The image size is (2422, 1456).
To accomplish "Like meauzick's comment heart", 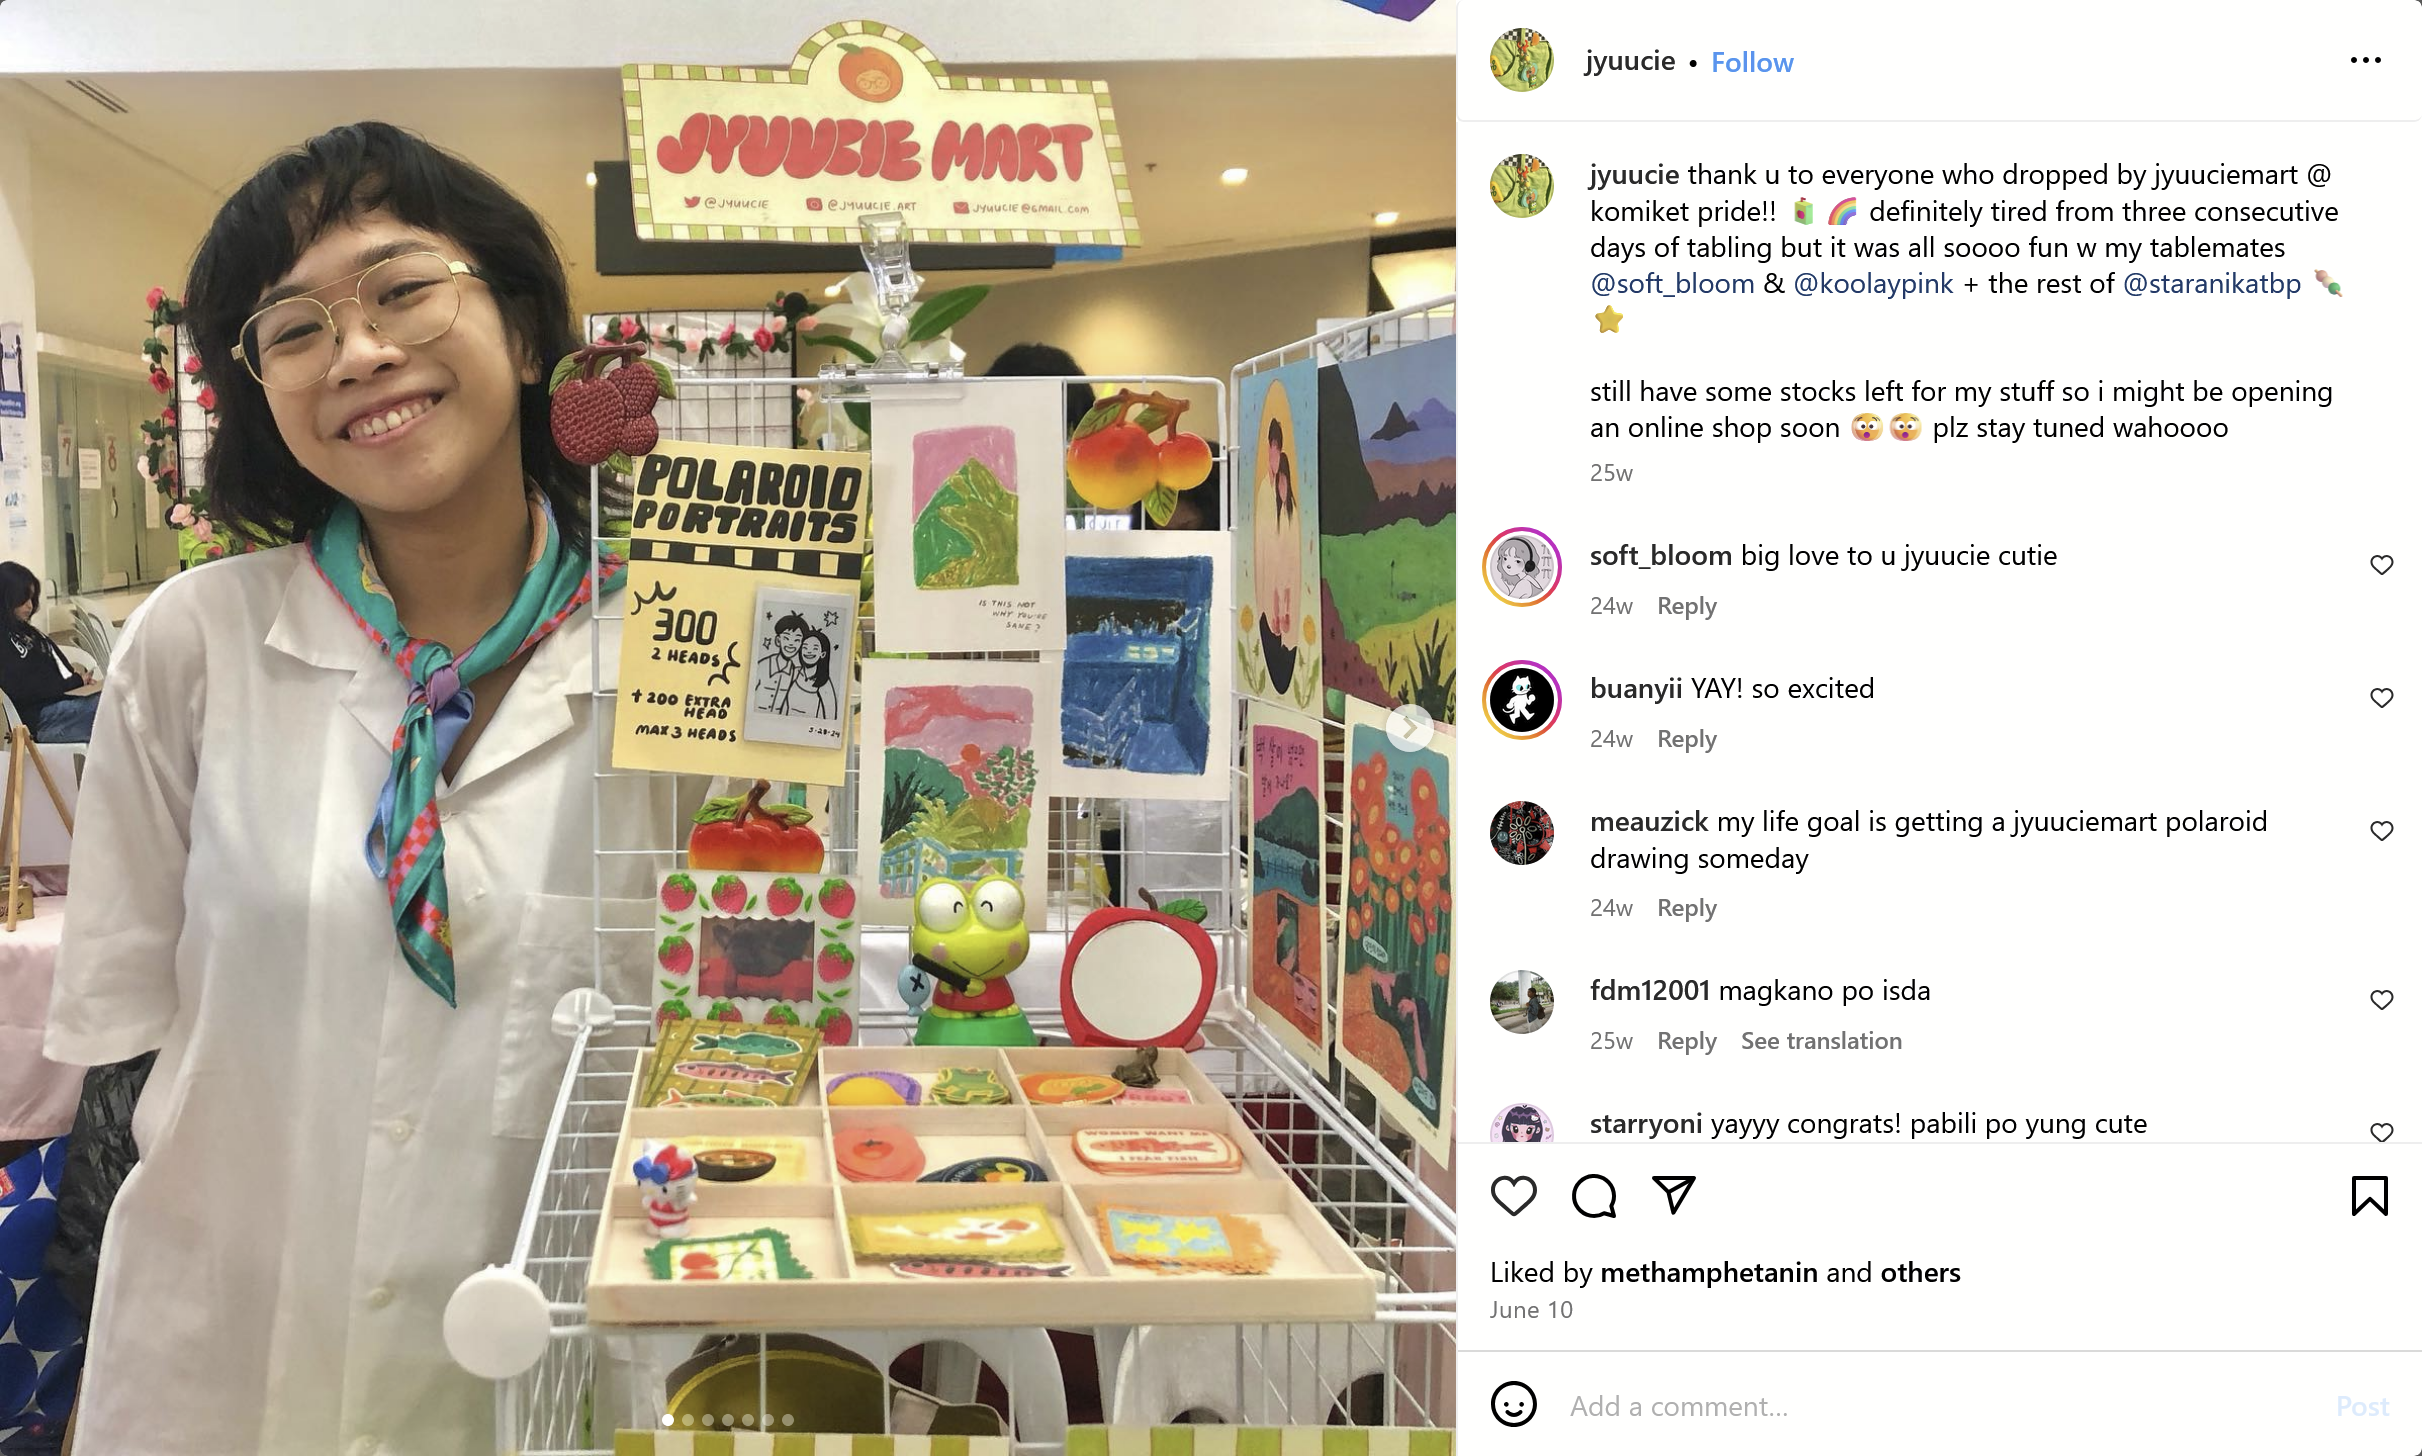I will pos(2381,831).
